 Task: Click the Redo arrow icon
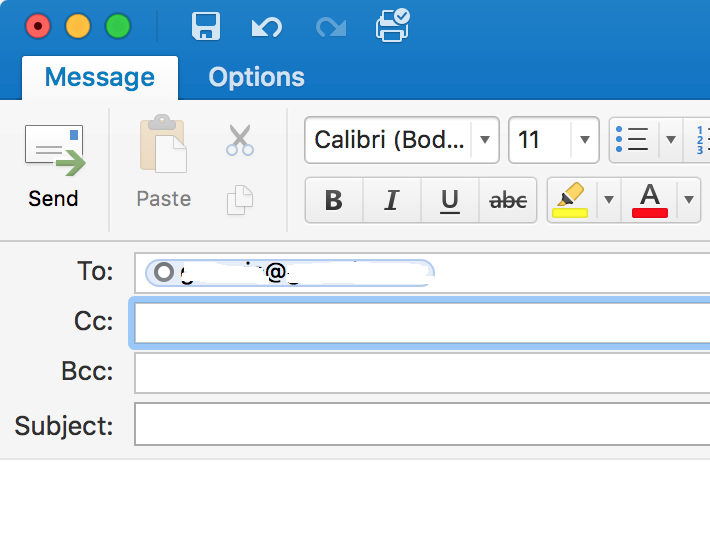[330, 27]
